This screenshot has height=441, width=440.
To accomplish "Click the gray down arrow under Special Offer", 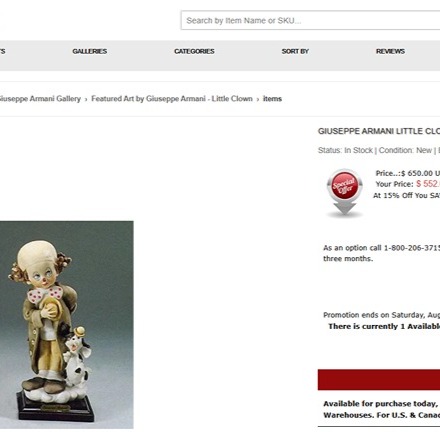I will (x=345, y=209).
